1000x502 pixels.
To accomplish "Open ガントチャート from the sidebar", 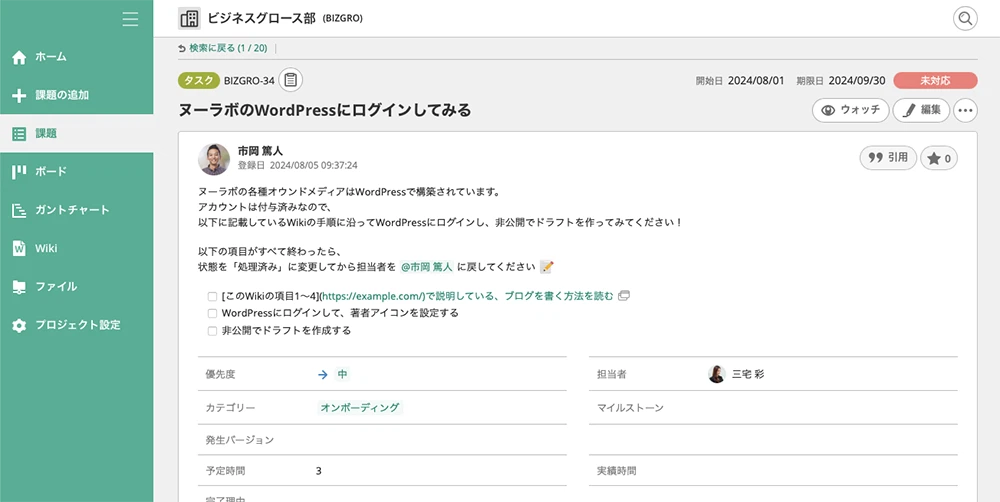I will click(x=71, y=210).
